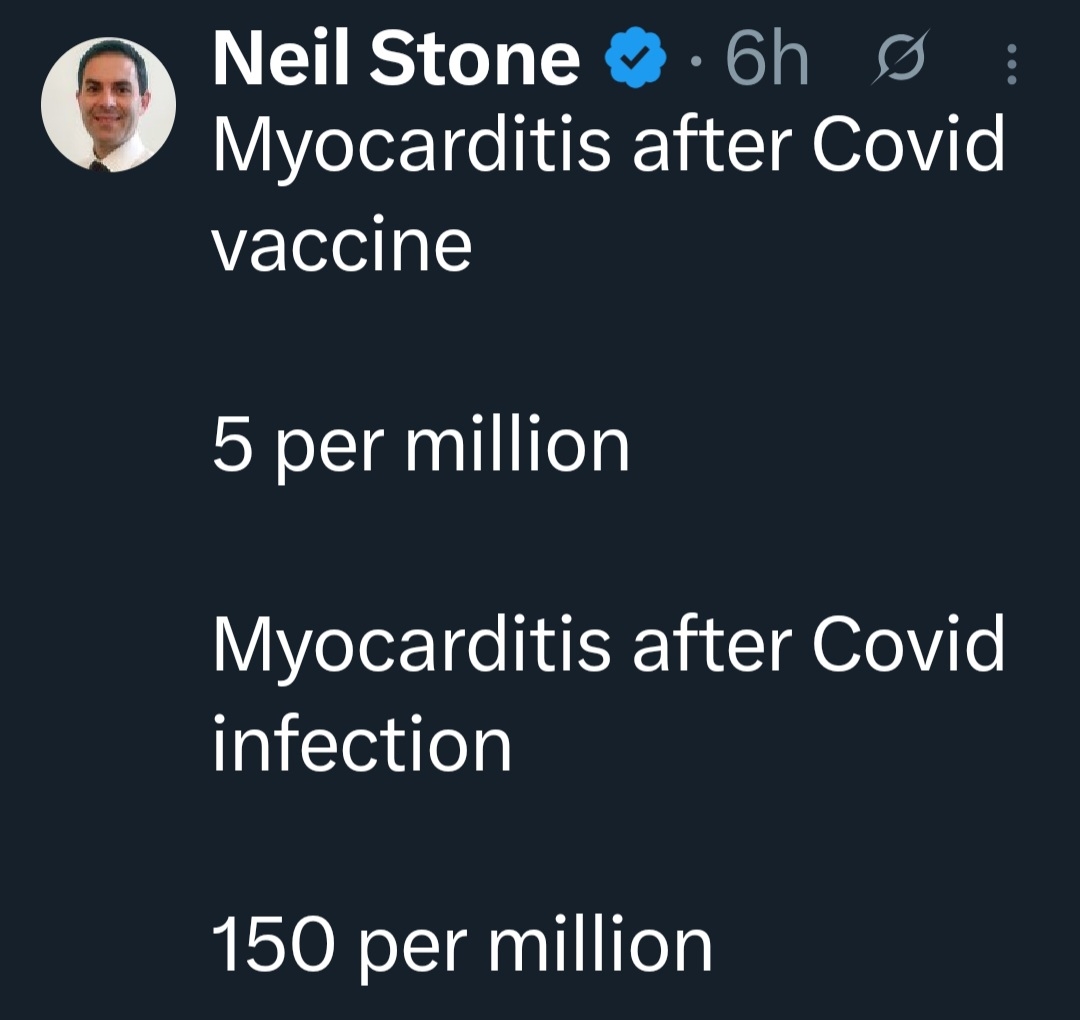Click 'per' in the '150 per million' line

pyautogui.click(x=409, y=950)
